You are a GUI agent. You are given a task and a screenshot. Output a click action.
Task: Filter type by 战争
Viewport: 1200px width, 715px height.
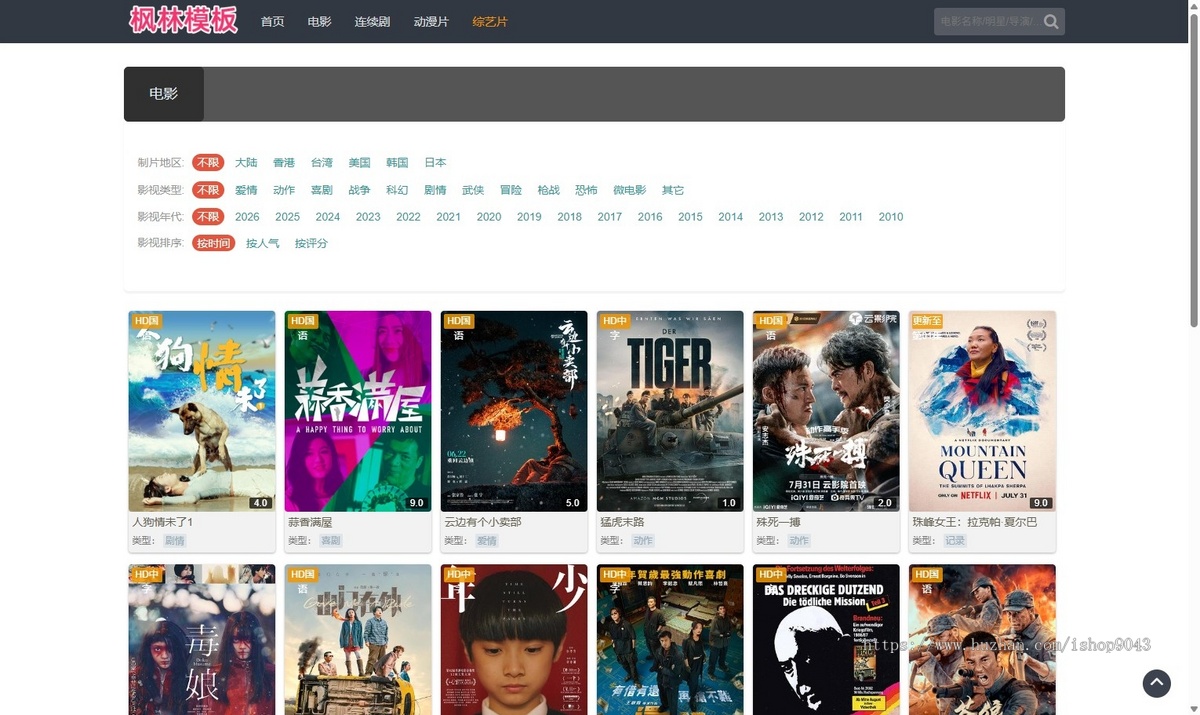[x=360, y=190]
